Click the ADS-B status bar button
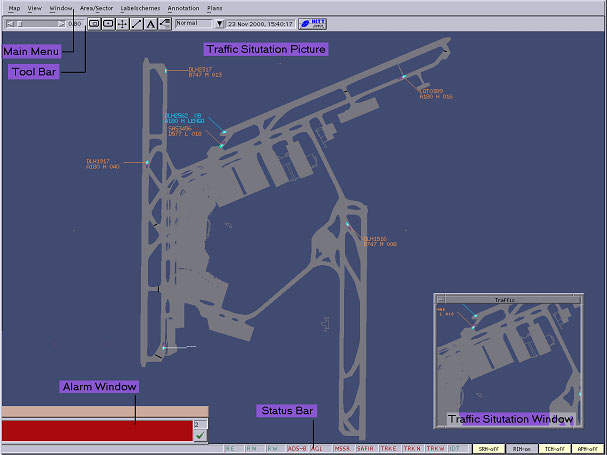Viewport: 607px width, 455px height. (297, 449)
